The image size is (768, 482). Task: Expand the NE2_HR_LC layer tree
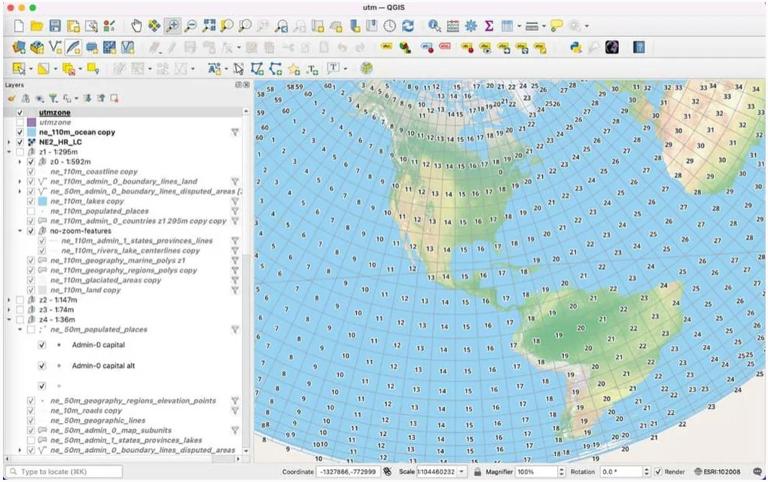[x=9, y=142]
